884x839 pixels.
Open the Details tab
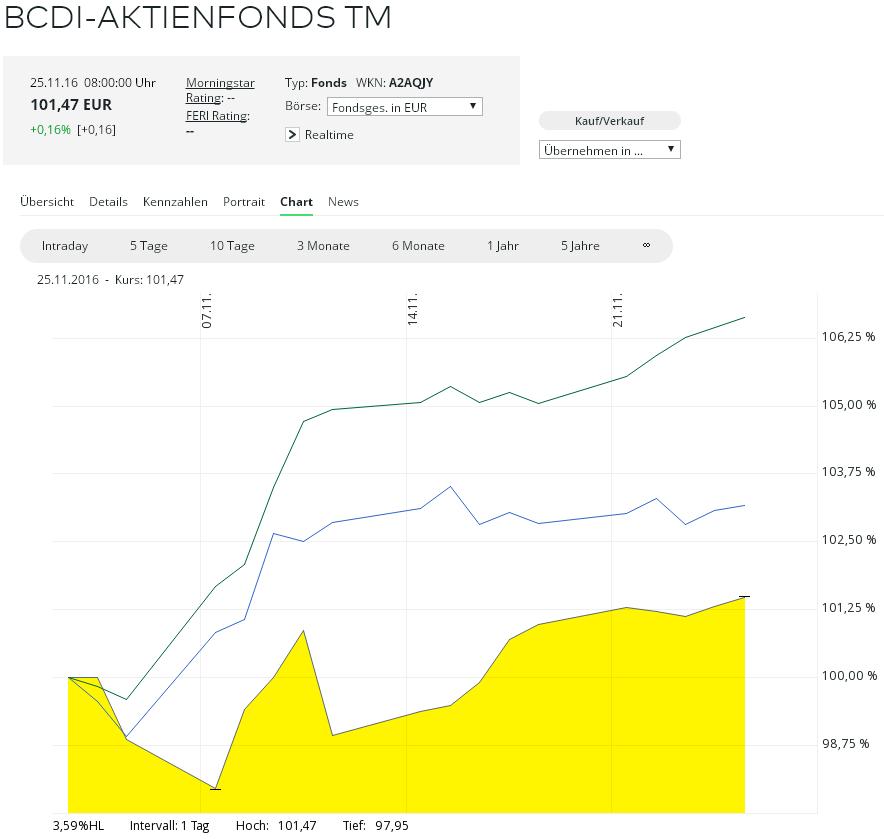pos(108,202)
